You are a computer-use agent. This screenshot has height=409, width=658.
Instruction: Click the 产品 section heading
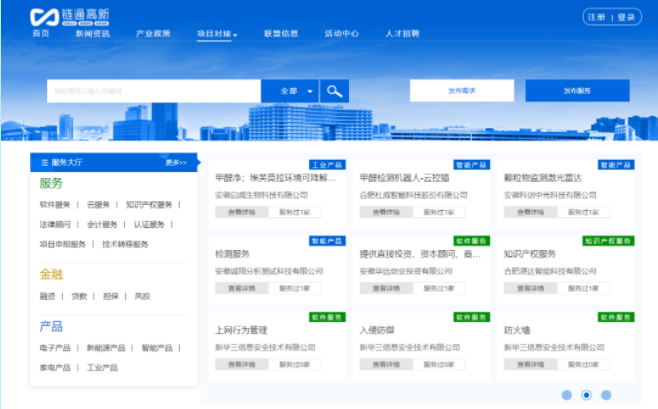(x=51, y=326)
